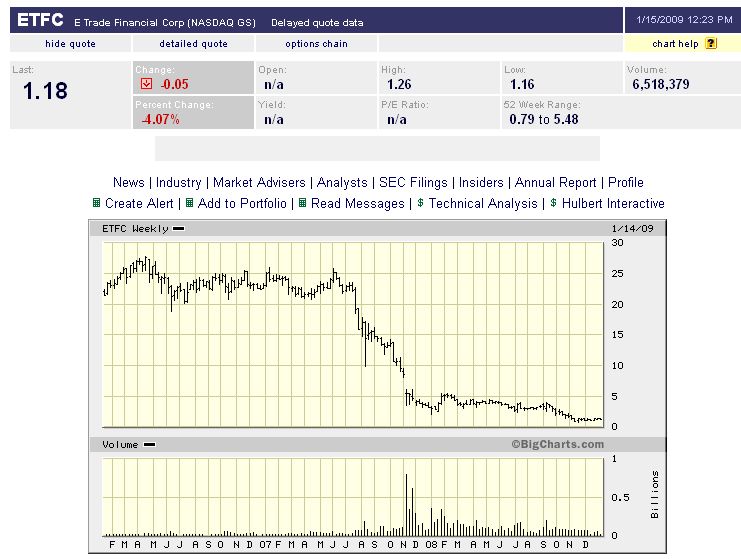The height and width of the screenshot is (559, 741).
Task: Visit the Market Advisers link
Action: 260,183
